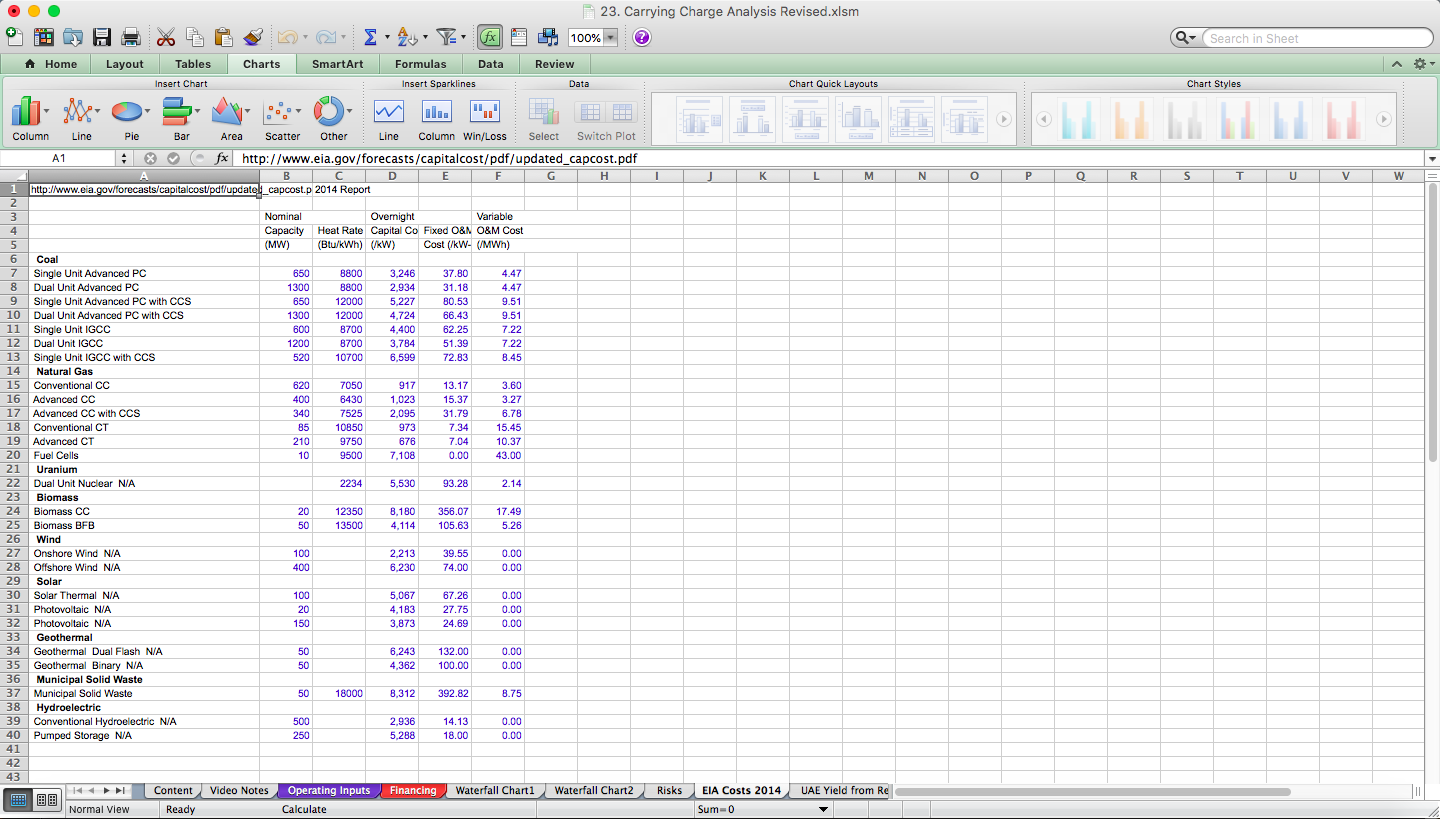Image resolution: width=1440 pixels, height=819 pixels.
Task: Open the templates gallery icon
Action: pos(43,37)
